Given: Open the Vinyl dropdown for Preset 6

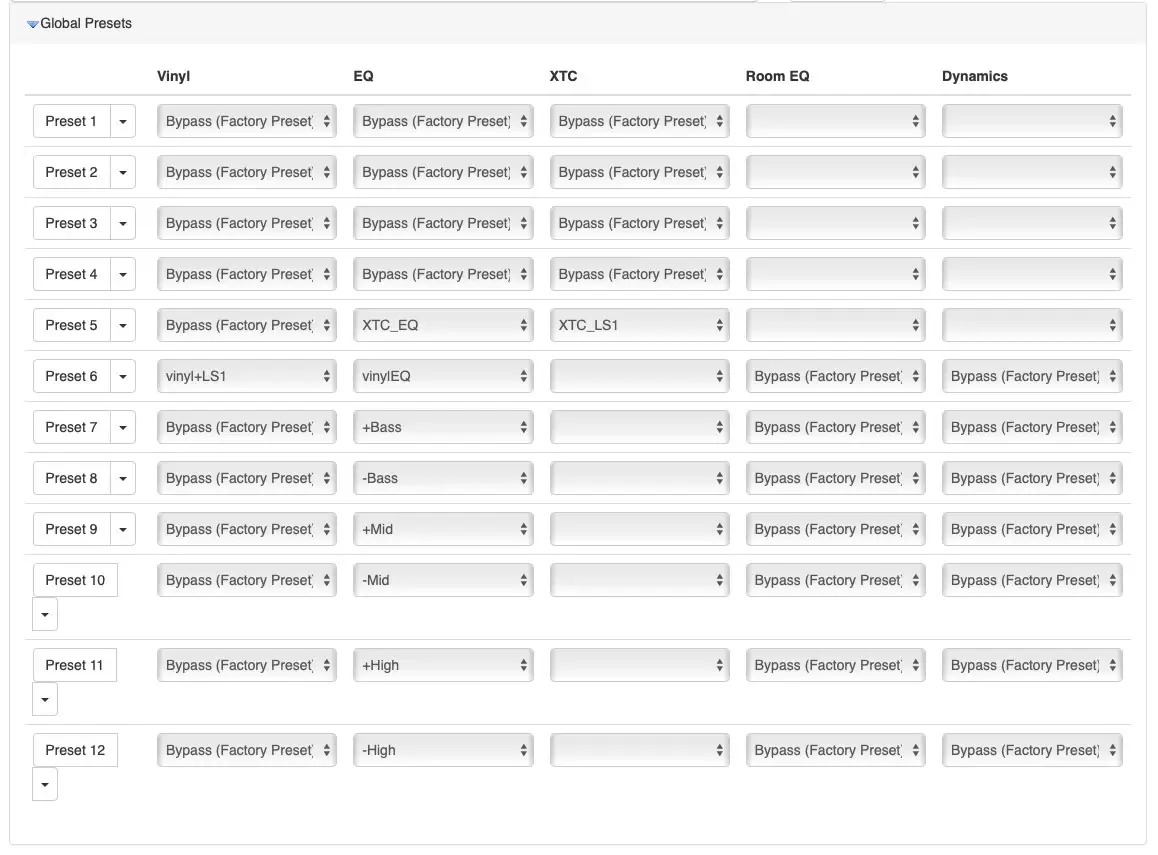Looking at the screenshot, I should click(x=246, y=376).
